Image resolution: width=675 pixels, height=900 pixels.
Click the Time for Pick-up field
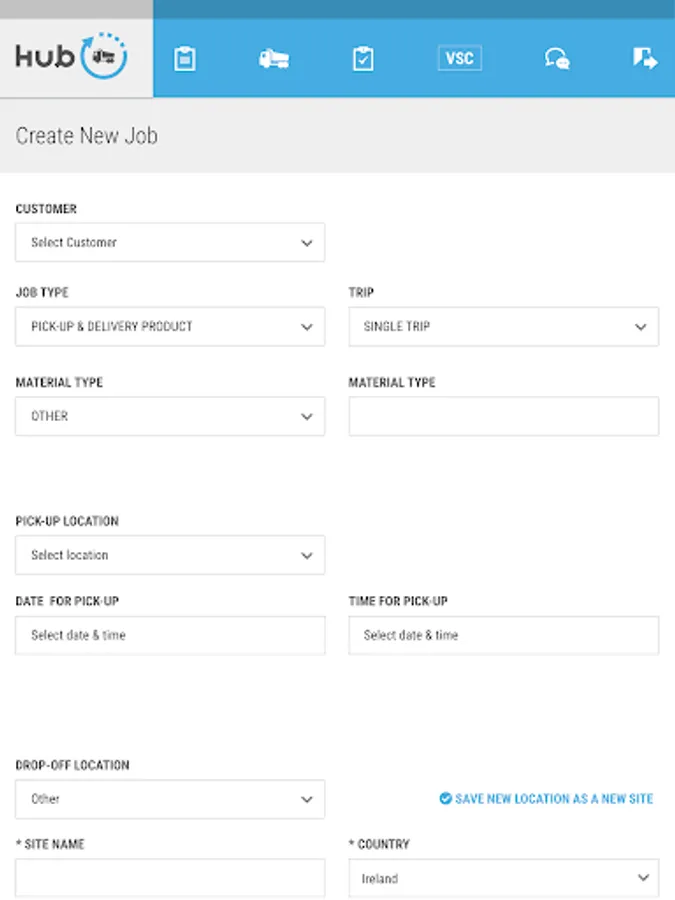point(503,635)
